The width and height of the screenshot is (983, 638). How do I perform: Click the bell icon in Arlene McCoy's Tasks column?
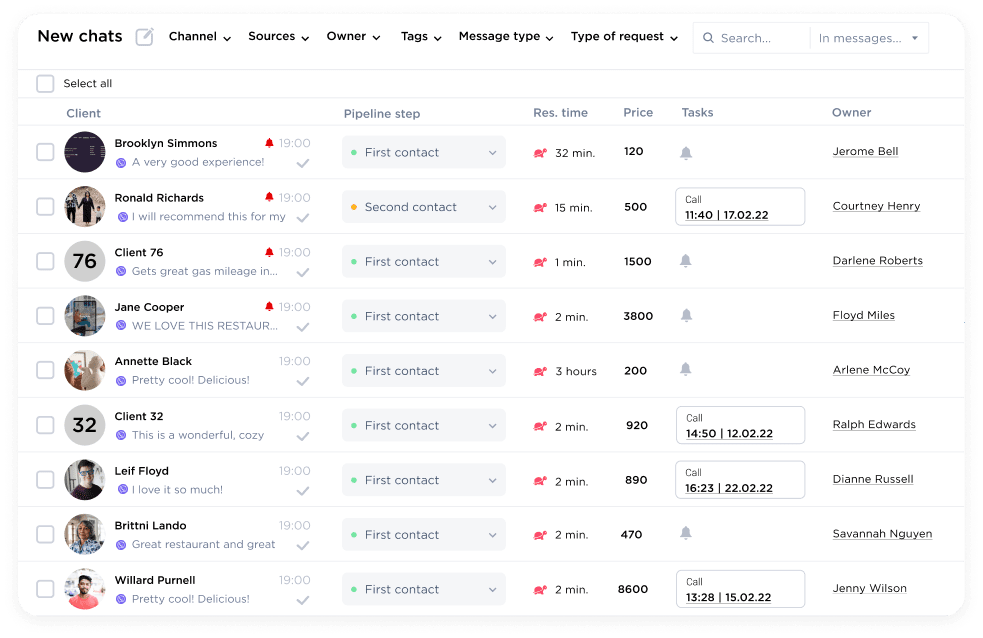[686, 370]
